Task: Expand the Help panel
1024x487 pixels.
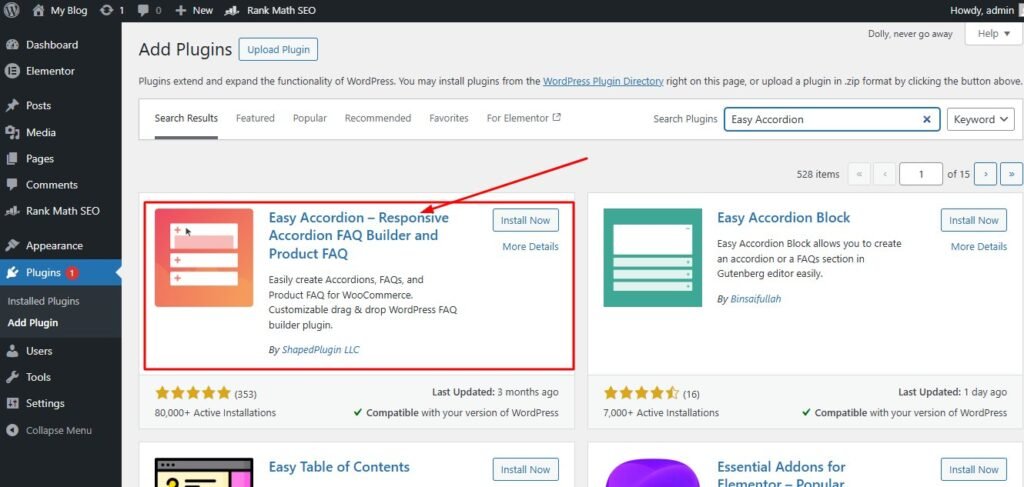Action: point(993,34)
